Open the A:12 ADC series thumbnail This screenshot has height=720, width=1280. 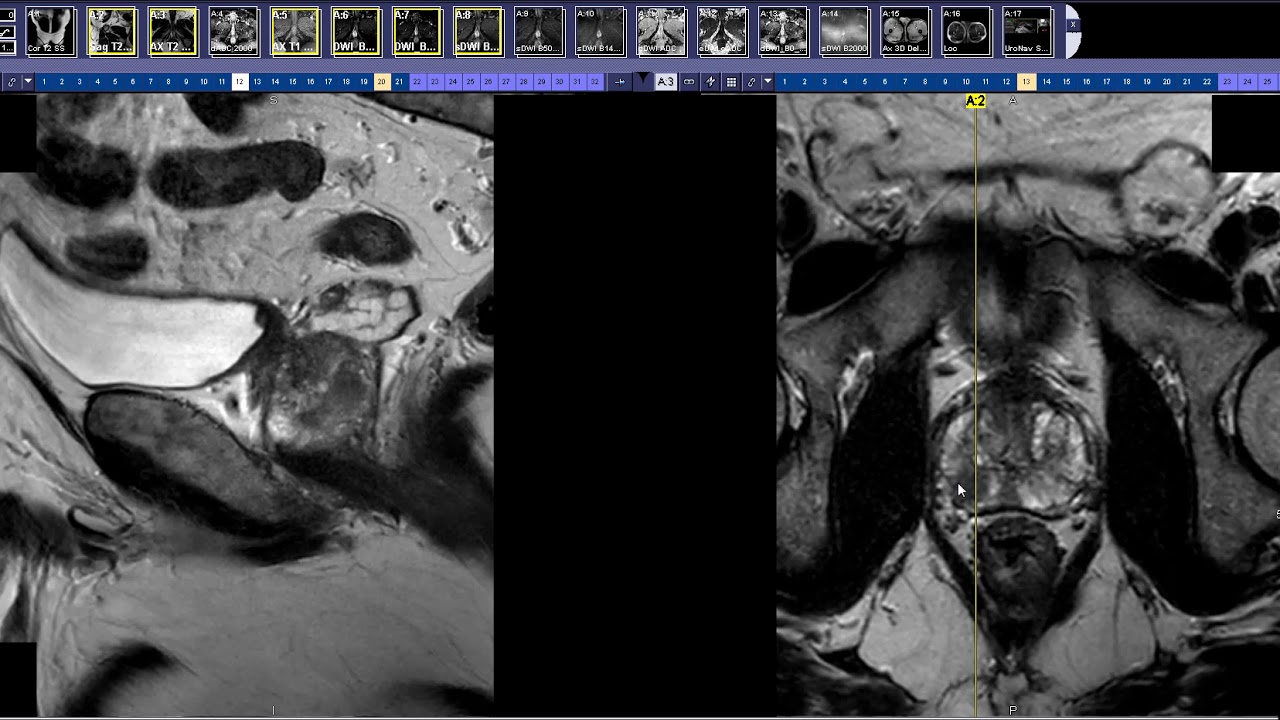(x=721, y=31)
